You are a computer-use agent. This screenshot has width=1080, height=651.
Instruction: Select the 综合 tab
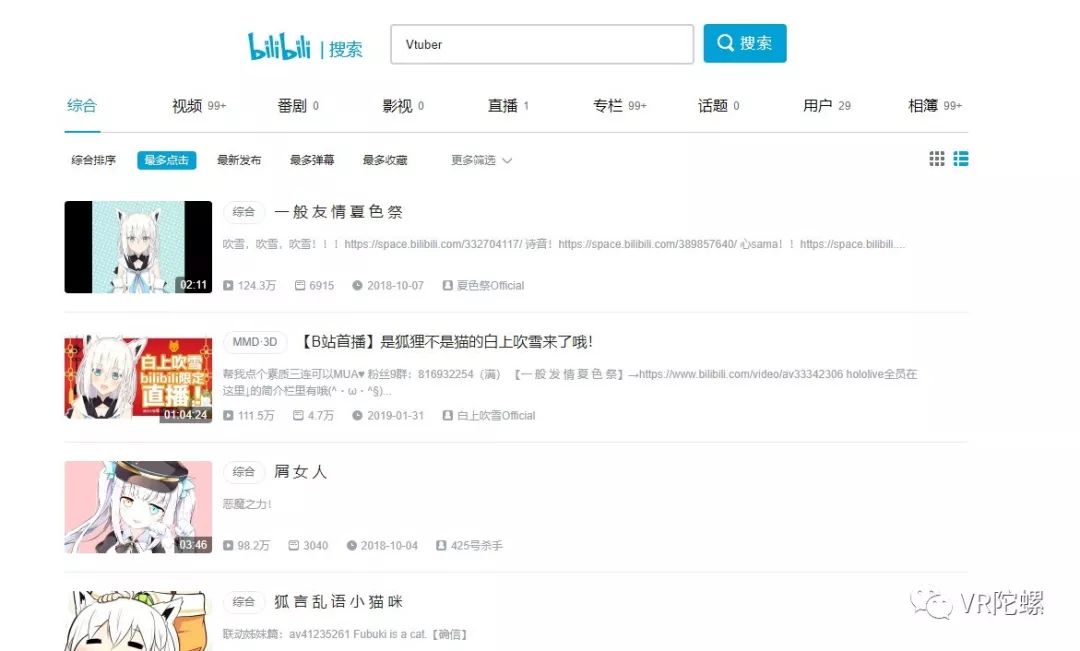[x=82, y=105]
